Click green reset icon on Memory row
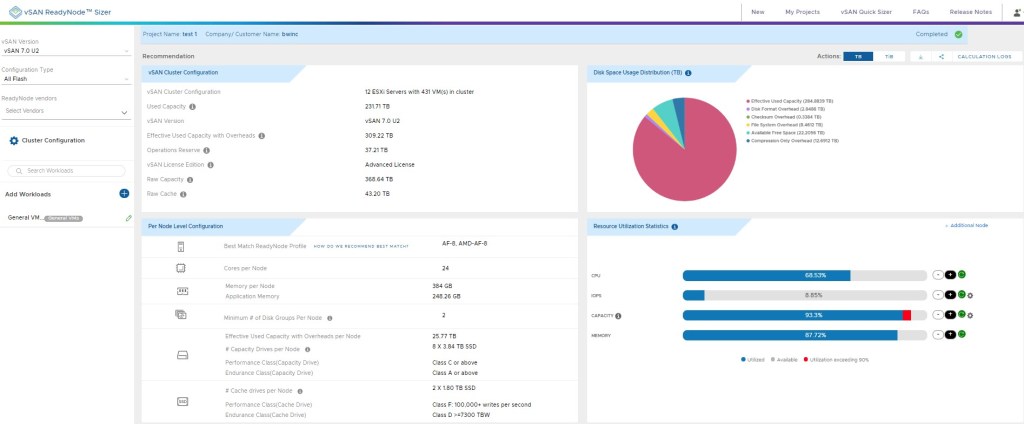The image size is (1024, 424). tap(961, 335)
